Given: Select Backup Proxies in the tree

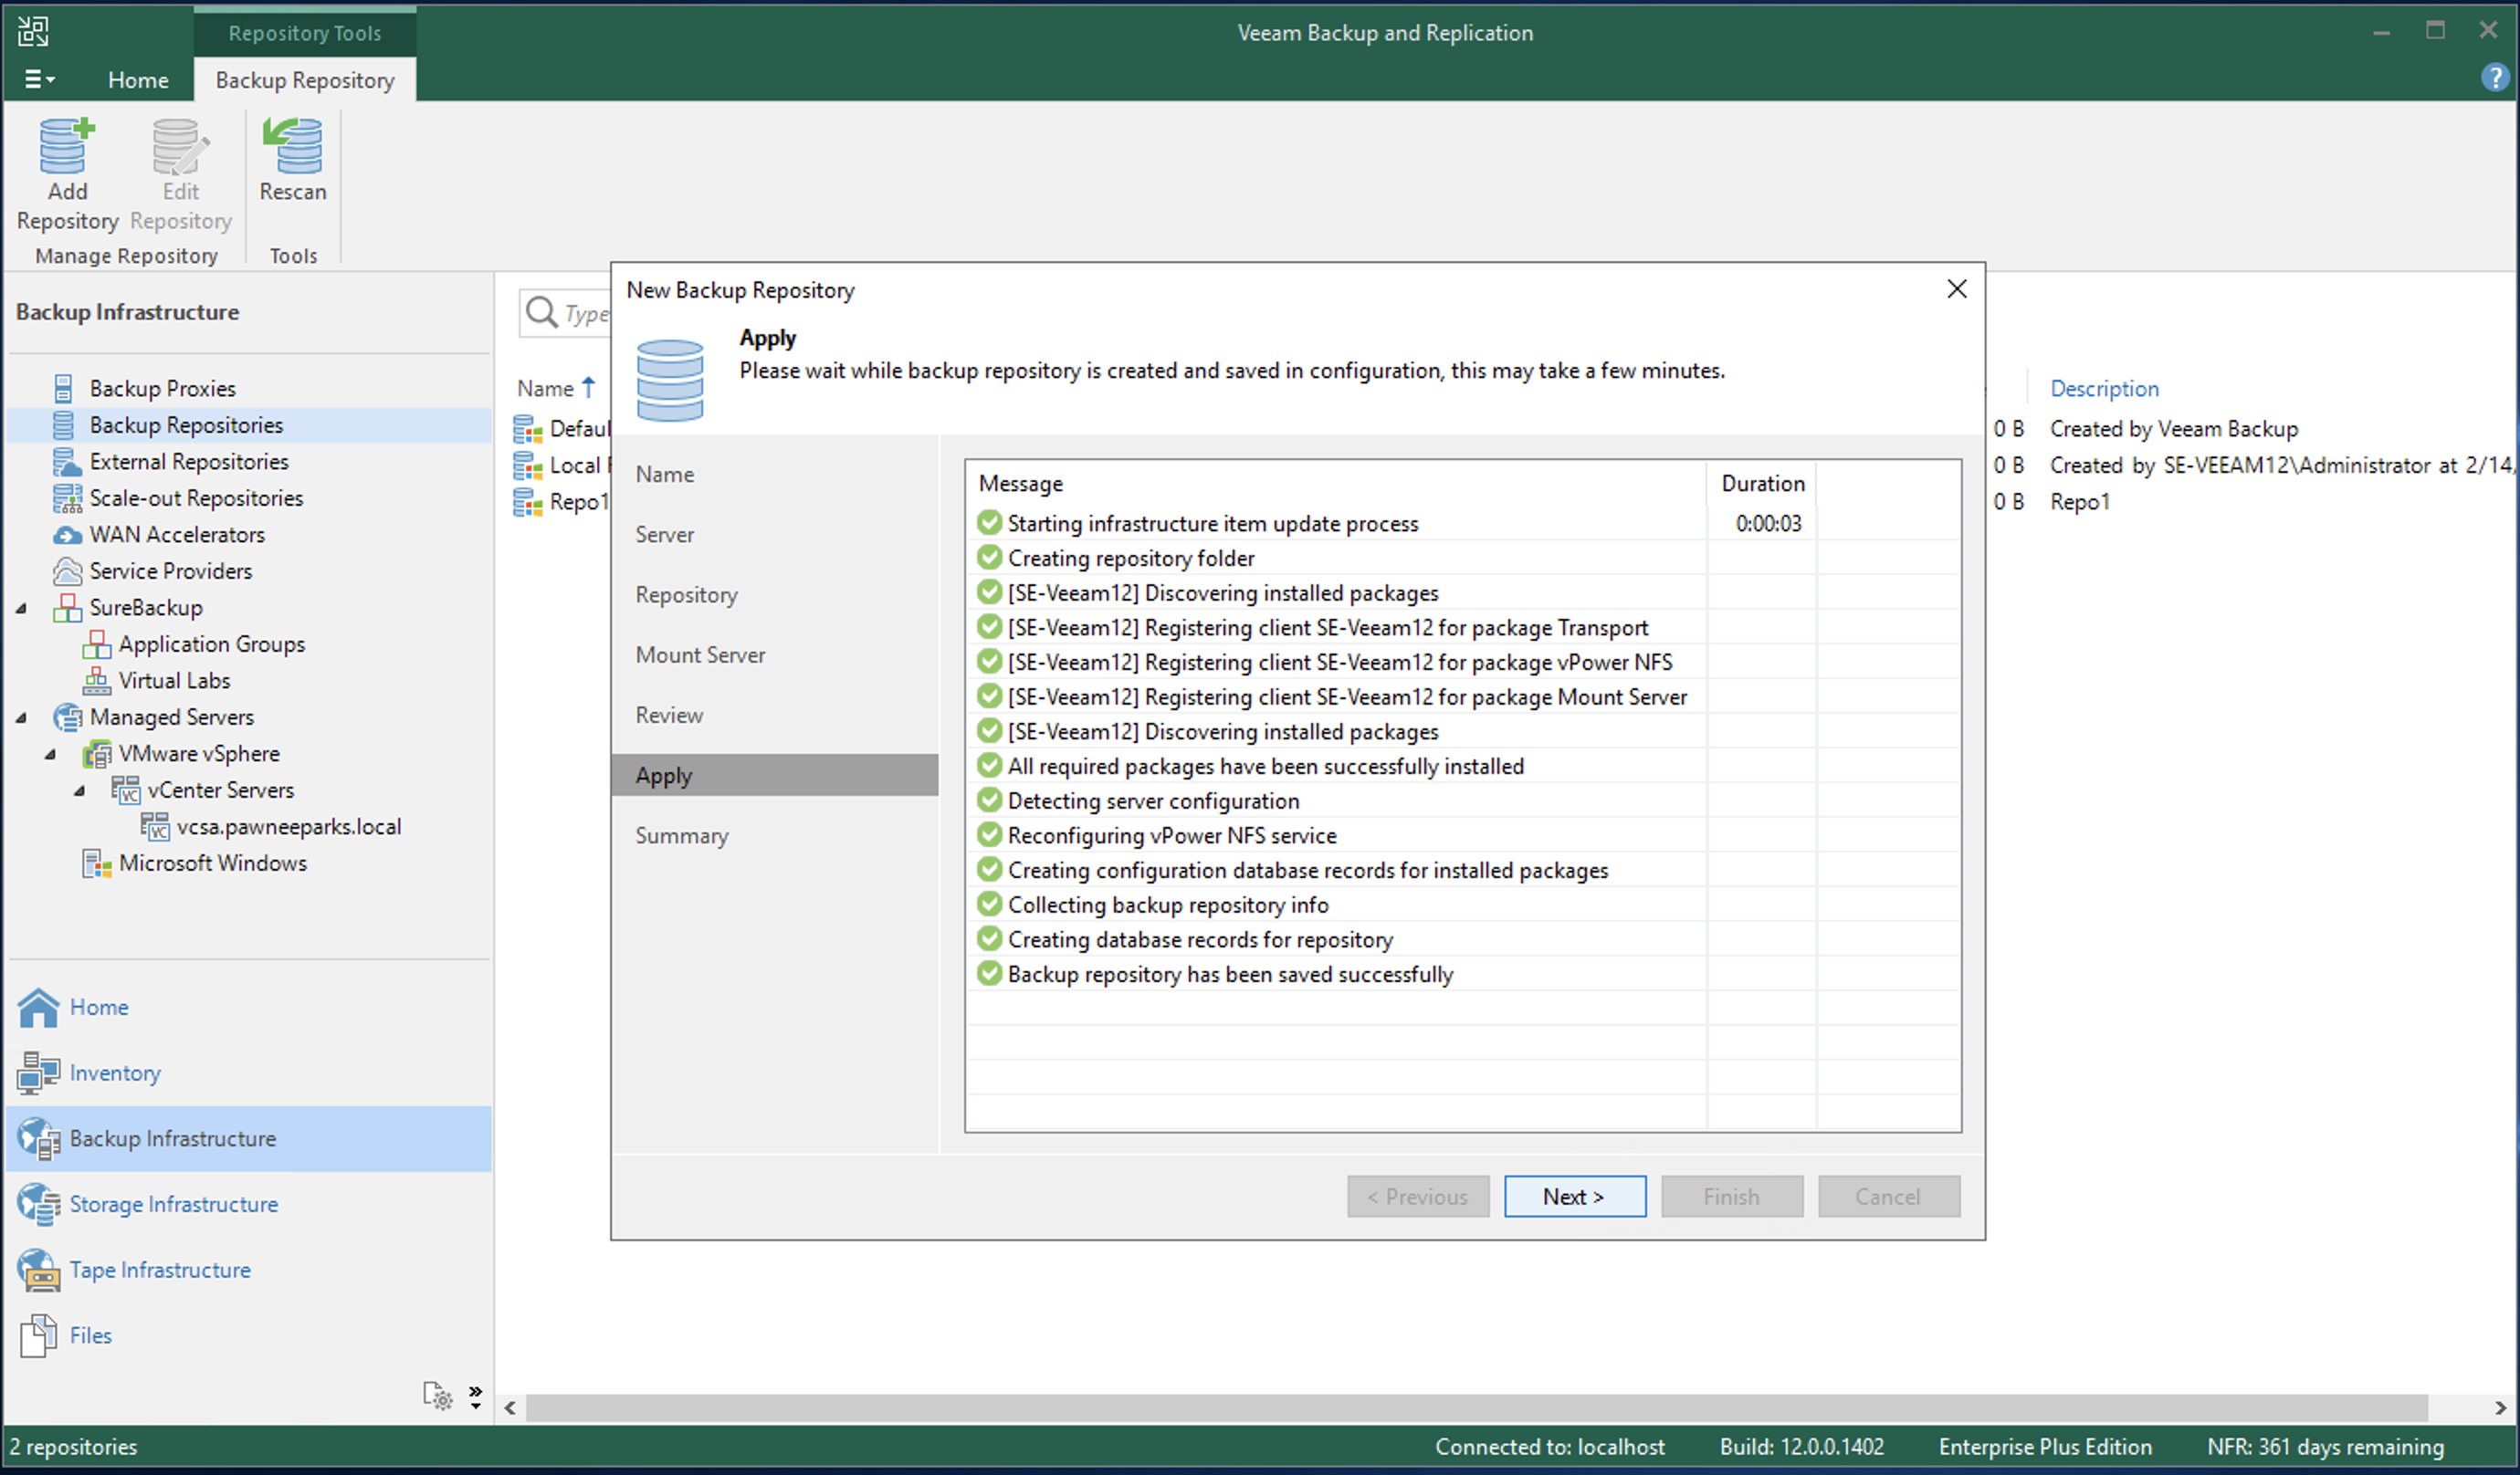Looking at the screenshot, I should click(162, 388).
